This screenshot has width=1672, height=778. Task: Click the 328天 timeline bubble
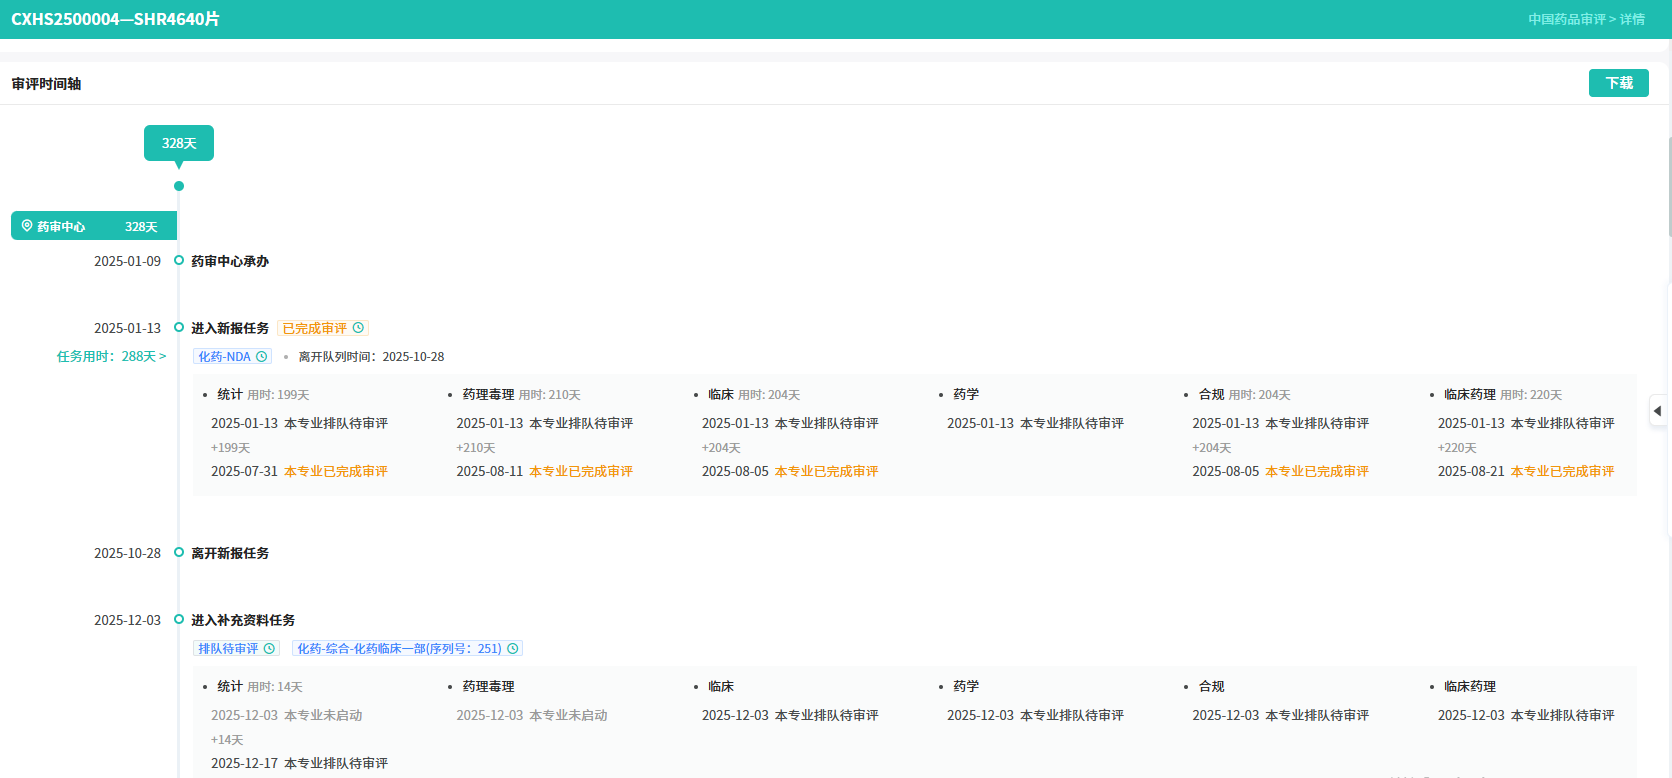pos(179,143)
